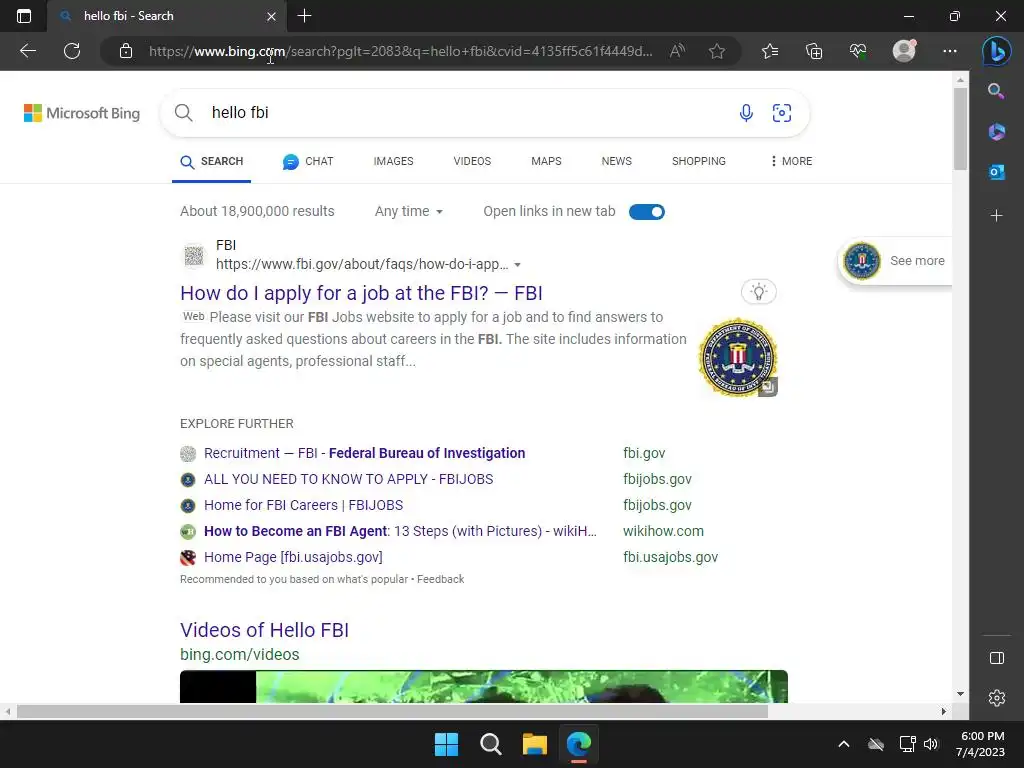1024x768 pixels.
Task: Open the profile avatar icon
Action: coord(904,51)
